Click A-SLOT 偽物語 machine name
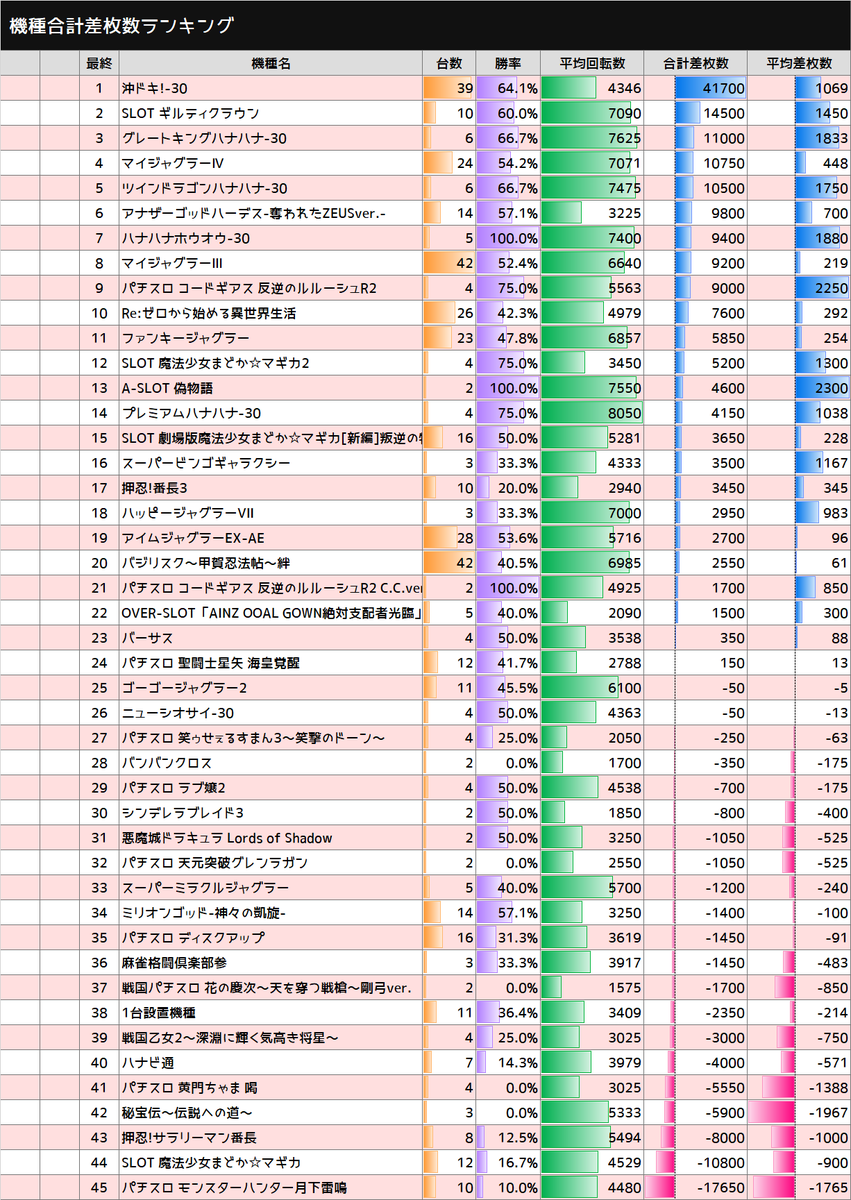This screenshot has height=1200, width=851. [x=167, y=388]
